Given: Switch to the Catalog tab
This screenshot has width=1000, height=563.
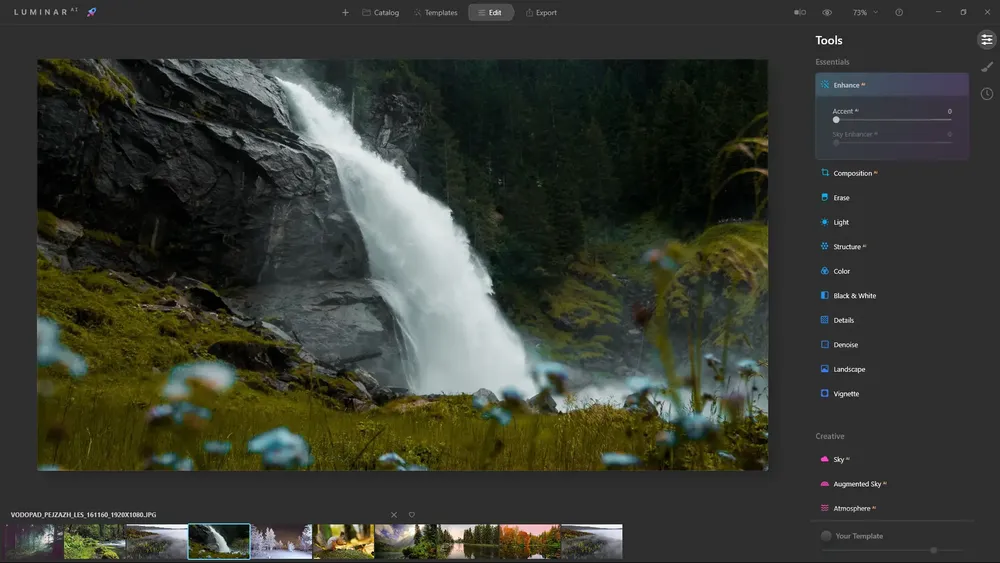Looking at the screenshot, I should click(x=381, y=12).
